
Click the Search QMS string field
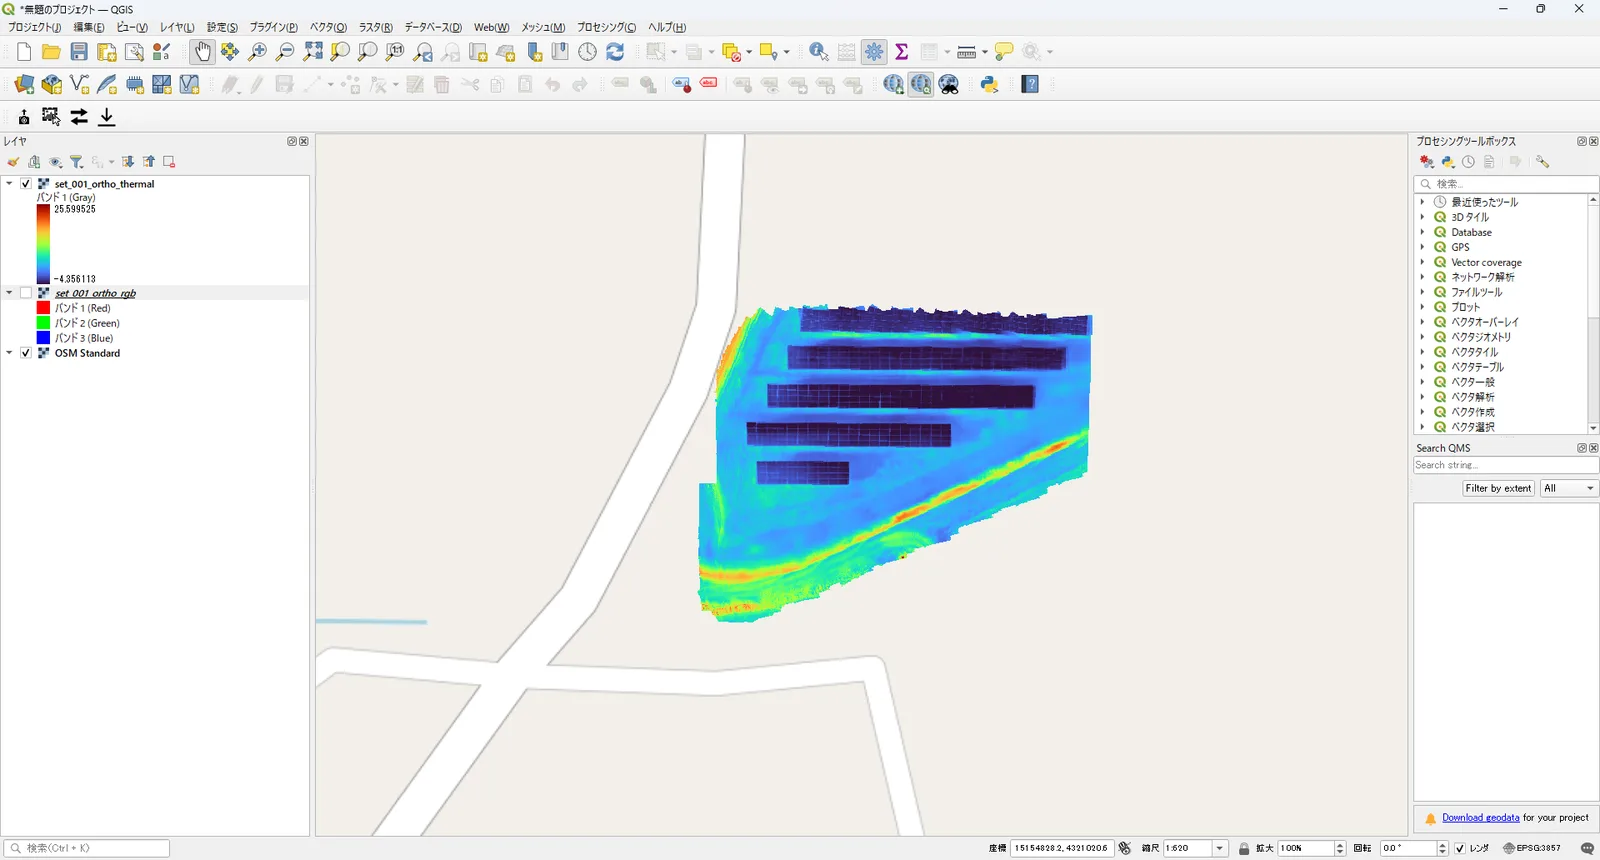[1505, 465]
